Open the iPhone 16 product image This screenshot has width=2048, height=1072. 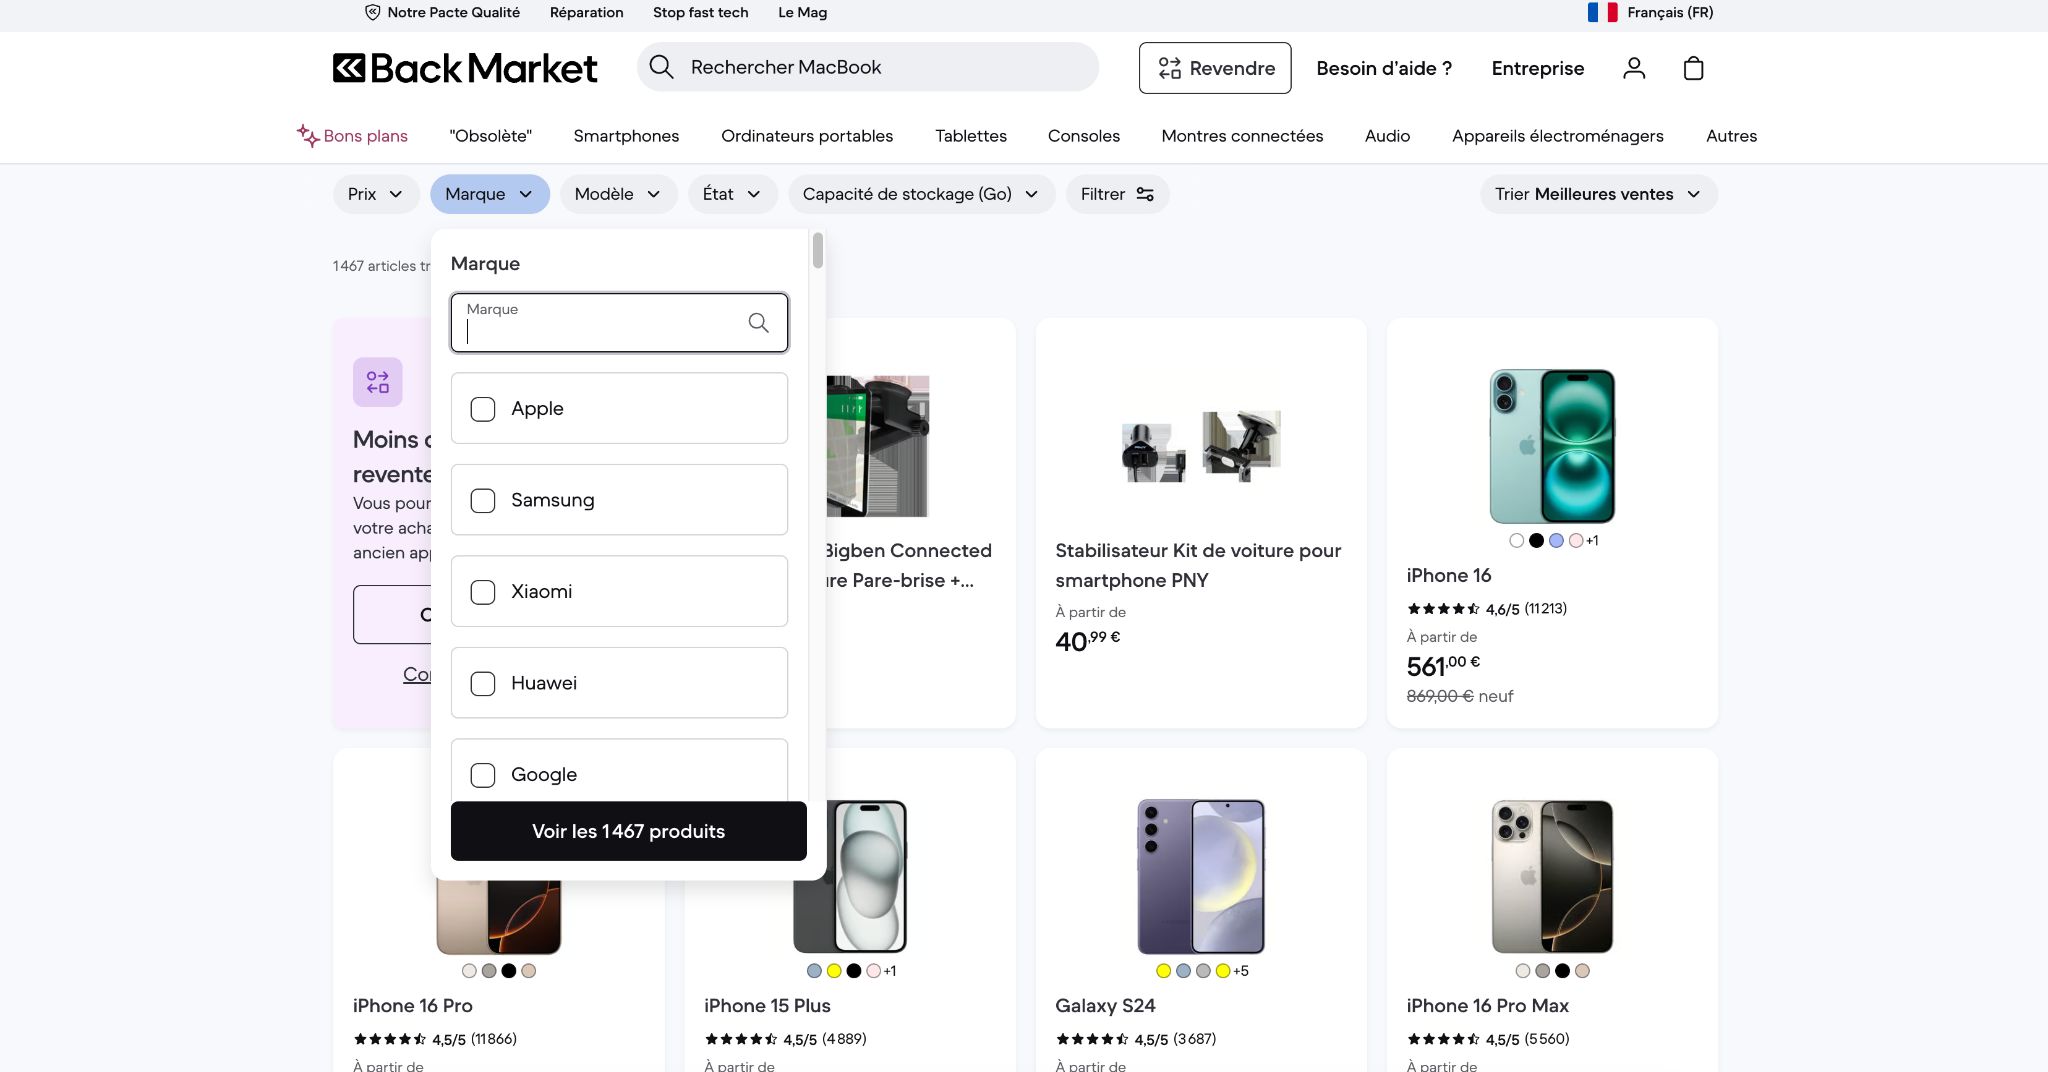pos(1552,446)
